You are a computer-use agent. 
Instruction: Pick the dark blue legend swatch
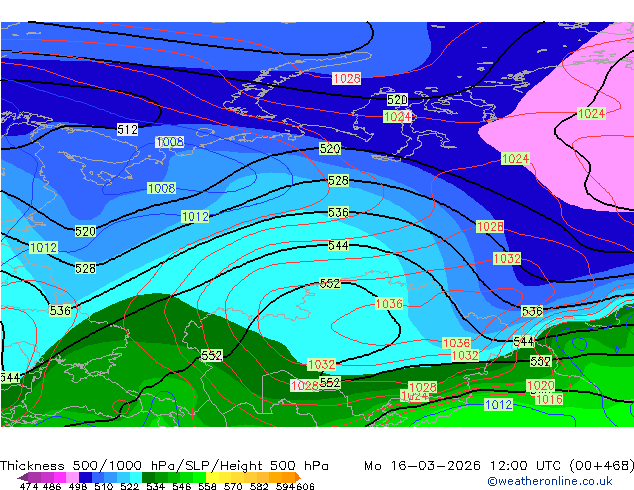(x=85, y=477)
